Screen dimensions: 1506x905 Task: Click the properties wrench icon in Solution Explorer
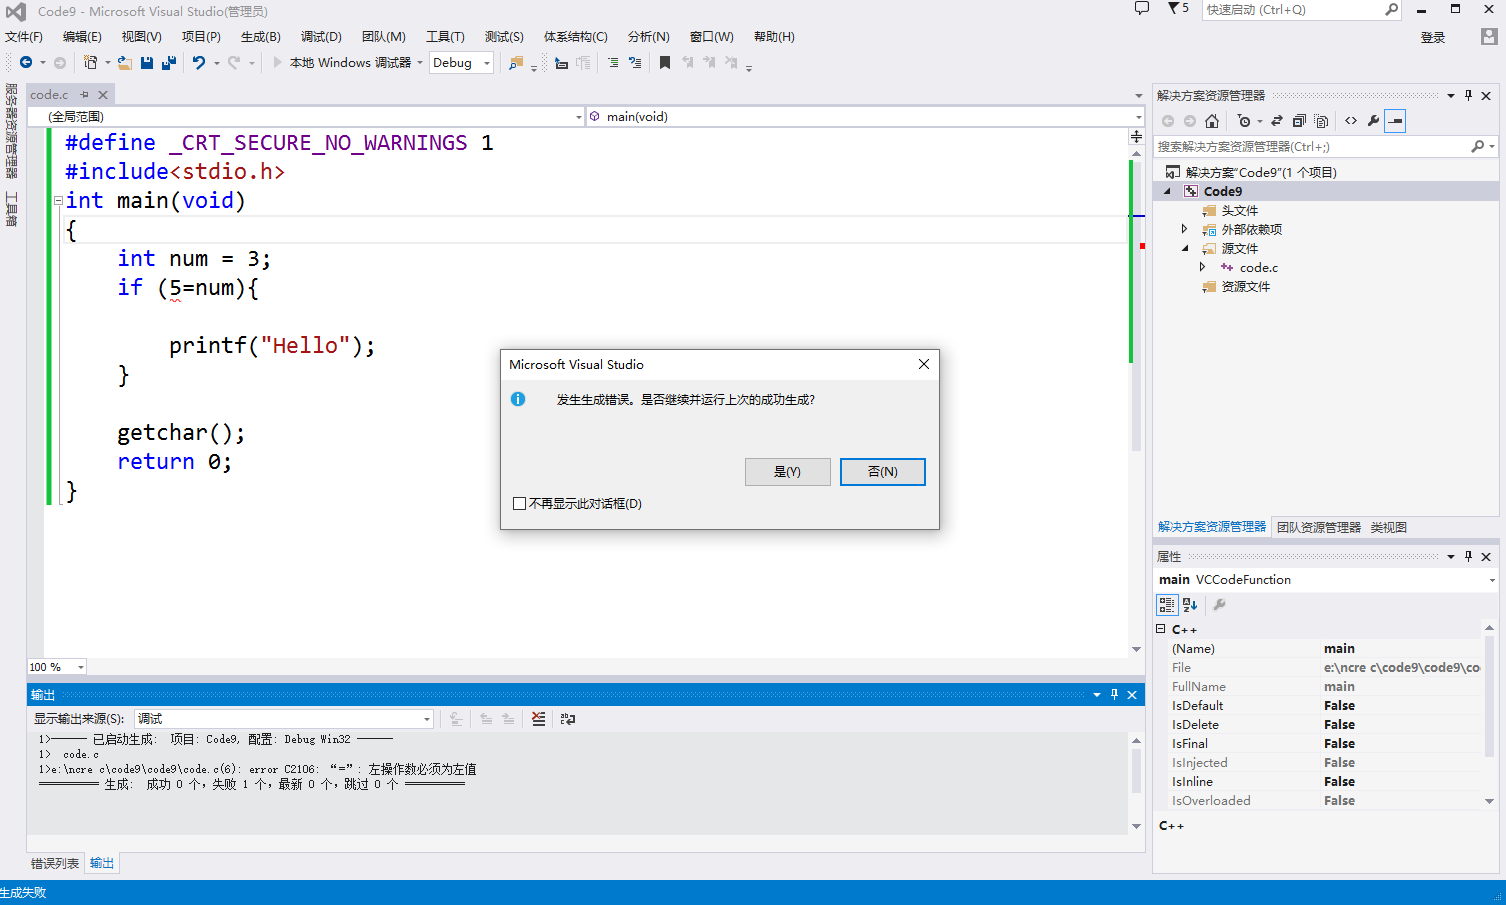(x=1373, y=121)
